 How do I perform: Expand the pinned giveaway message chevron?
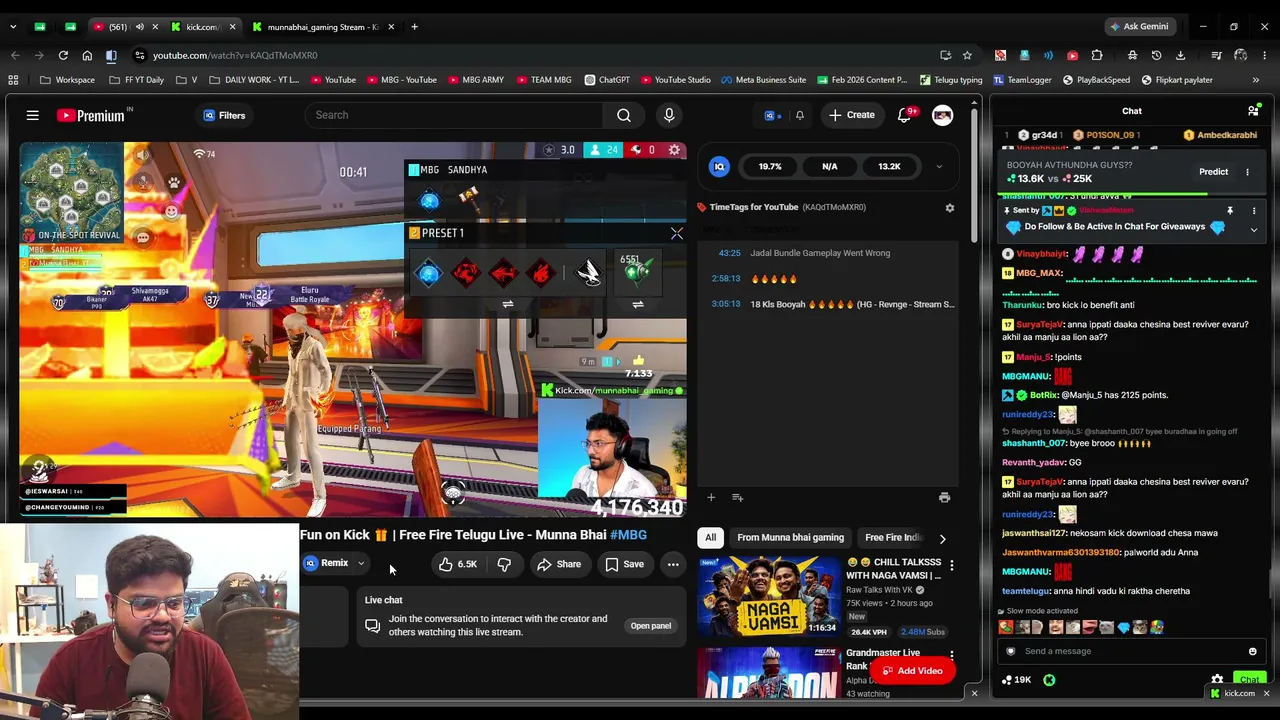click(1253, 230)
